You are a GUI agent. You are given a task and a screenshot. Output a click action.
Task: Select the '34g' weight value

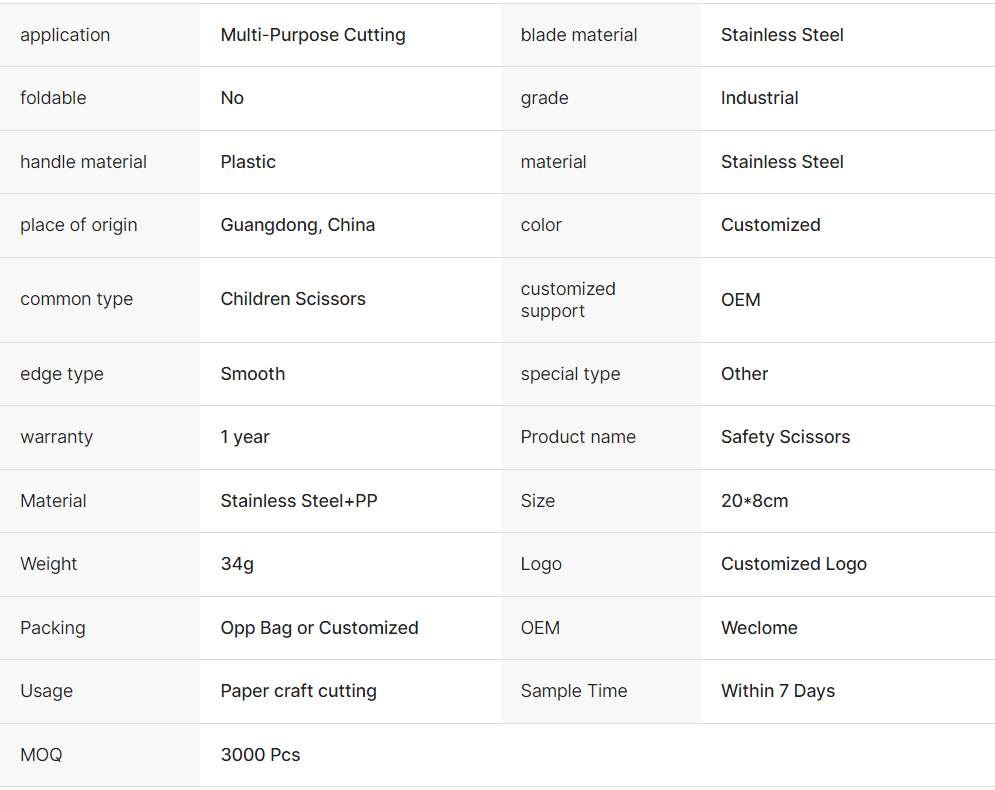point(237,564)
